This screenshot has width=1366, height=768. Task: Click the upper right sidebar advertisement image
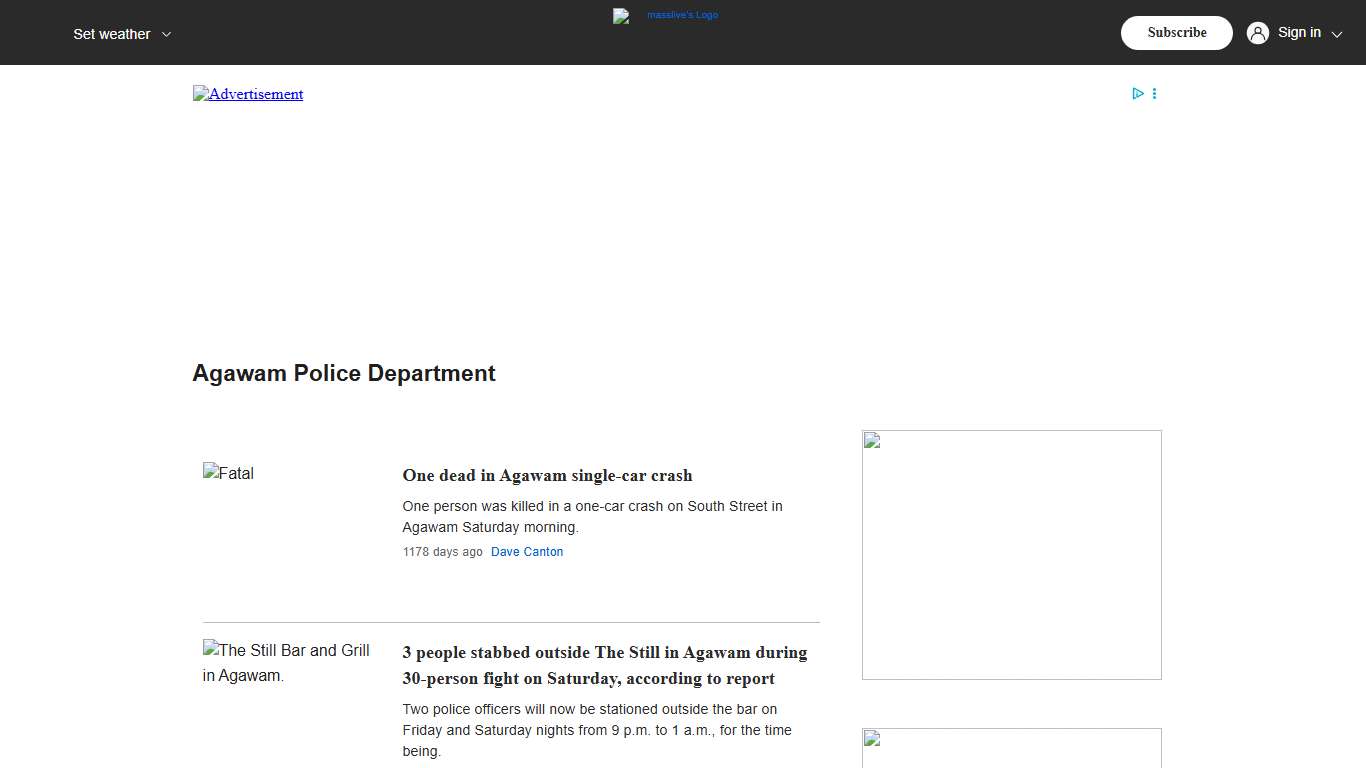pos(1011,554)
